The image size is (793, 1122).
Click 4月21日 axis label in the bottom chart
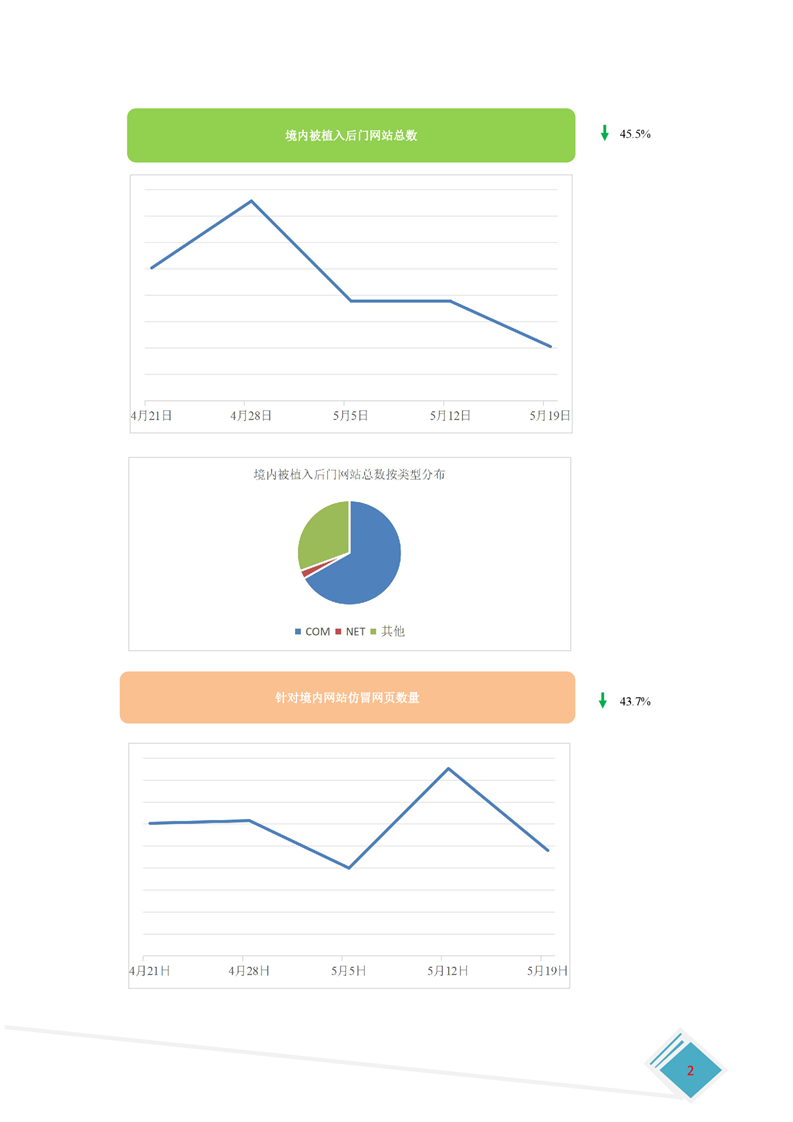click(x=150, y=971)
